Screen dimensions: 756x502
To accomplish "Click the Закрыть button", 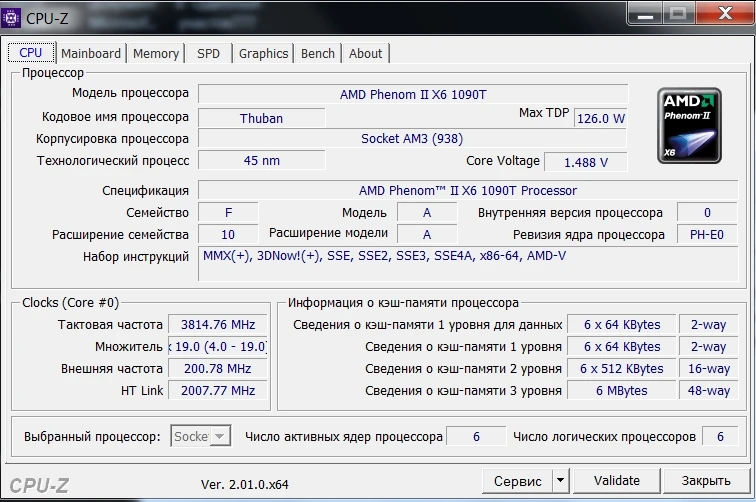I will (706, 481).
